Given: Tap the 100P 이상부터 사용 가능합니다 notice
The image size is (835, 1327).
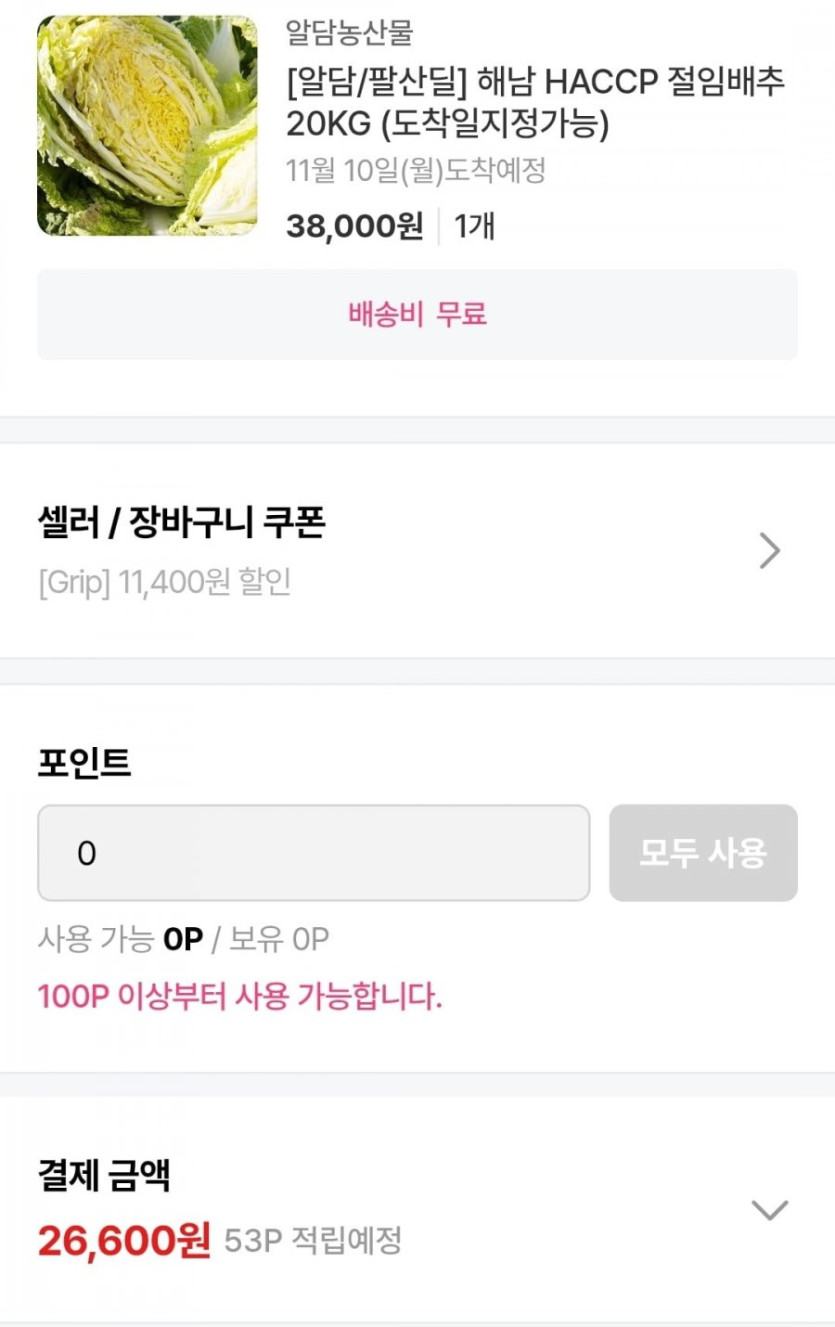Looking at the screenshot, I should click(x=239, y=996).
